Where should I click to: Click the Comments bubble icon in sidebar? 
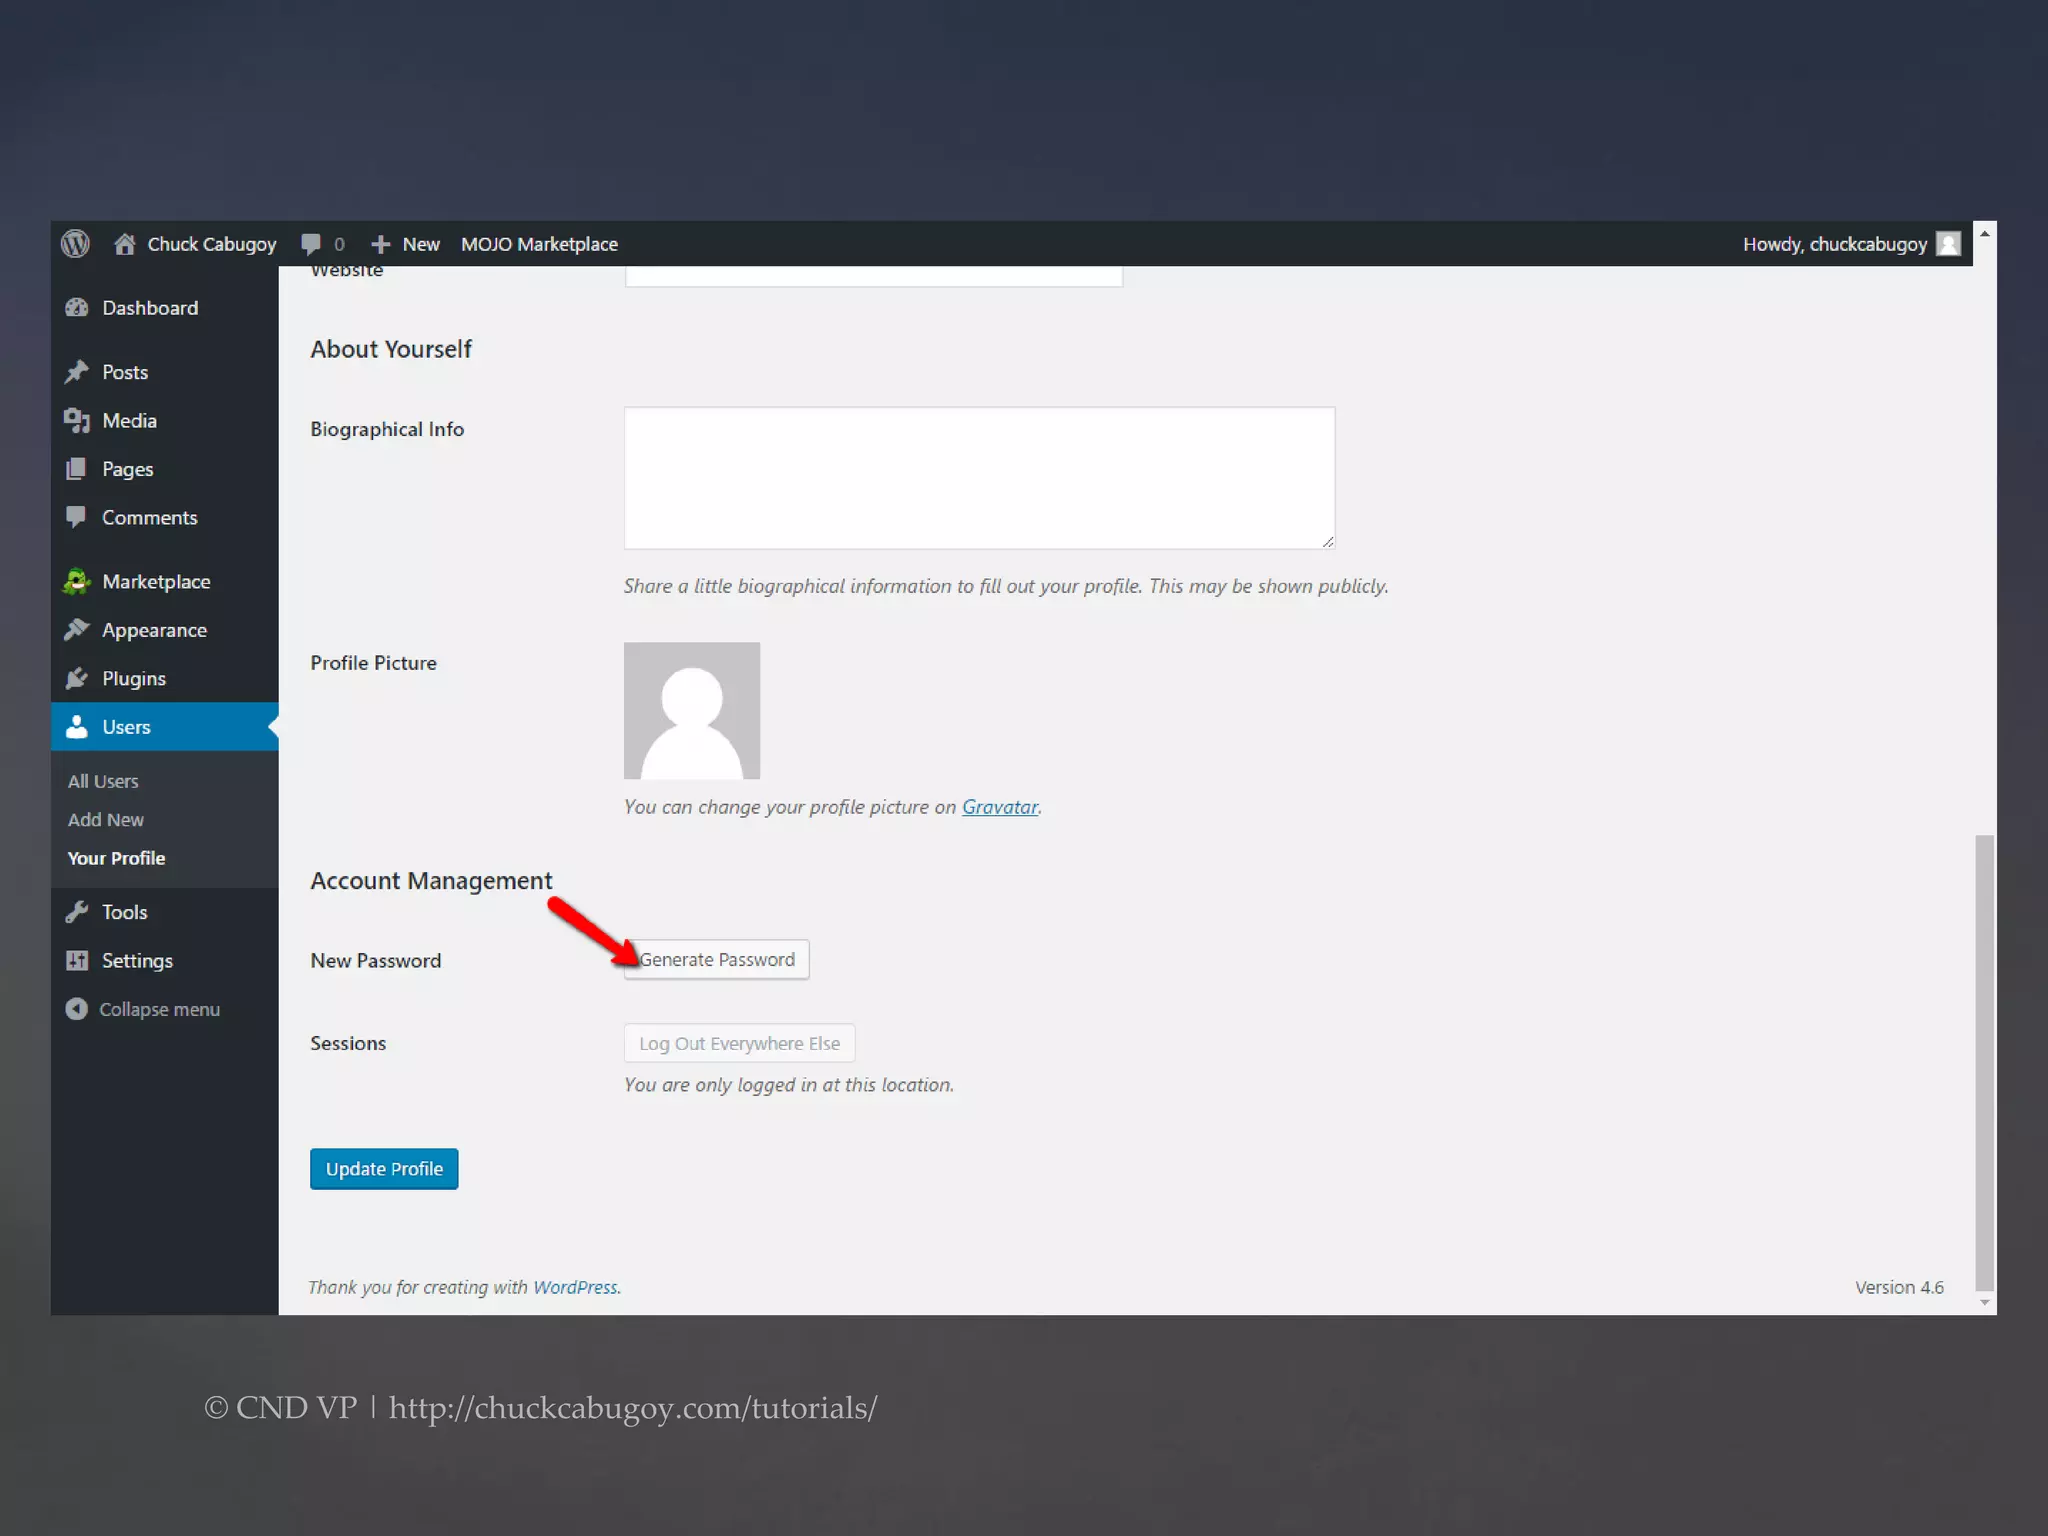coord(76,517)
